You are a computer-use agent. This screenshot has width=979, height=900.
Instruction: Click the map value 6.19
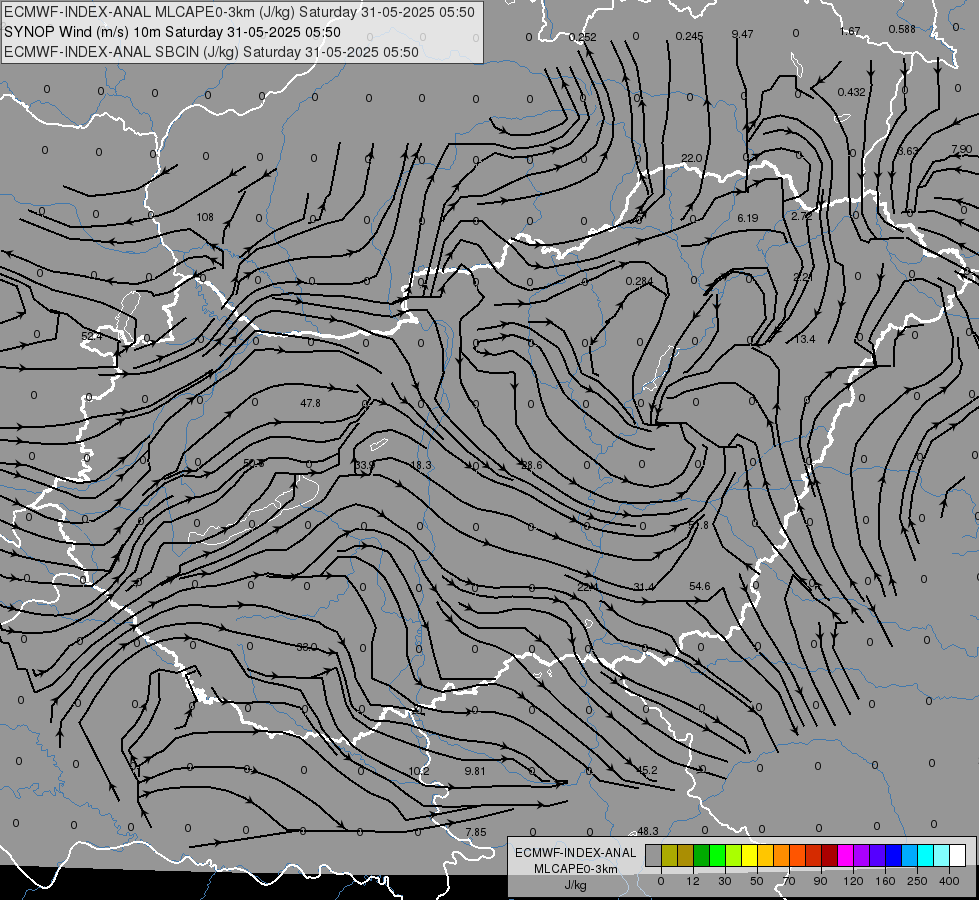[747, 218]
